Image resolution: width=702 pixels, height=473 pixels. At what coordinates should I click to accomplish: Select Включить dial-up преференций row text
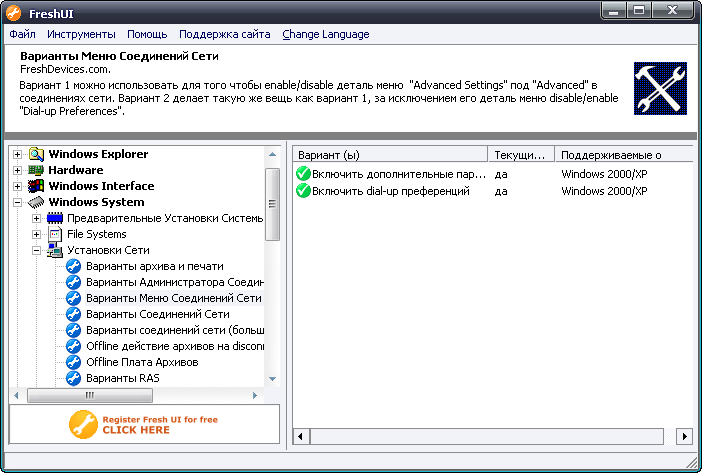click(391, 191)
